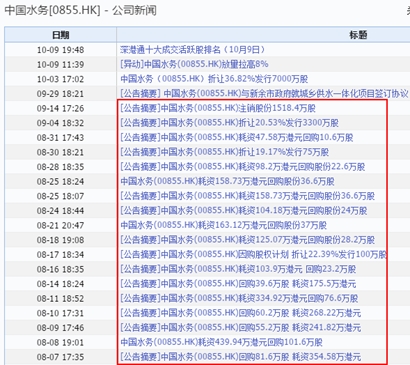Select the date cell 09-04 18:32
Screen dimensions: 410x365
click(60, 123)
